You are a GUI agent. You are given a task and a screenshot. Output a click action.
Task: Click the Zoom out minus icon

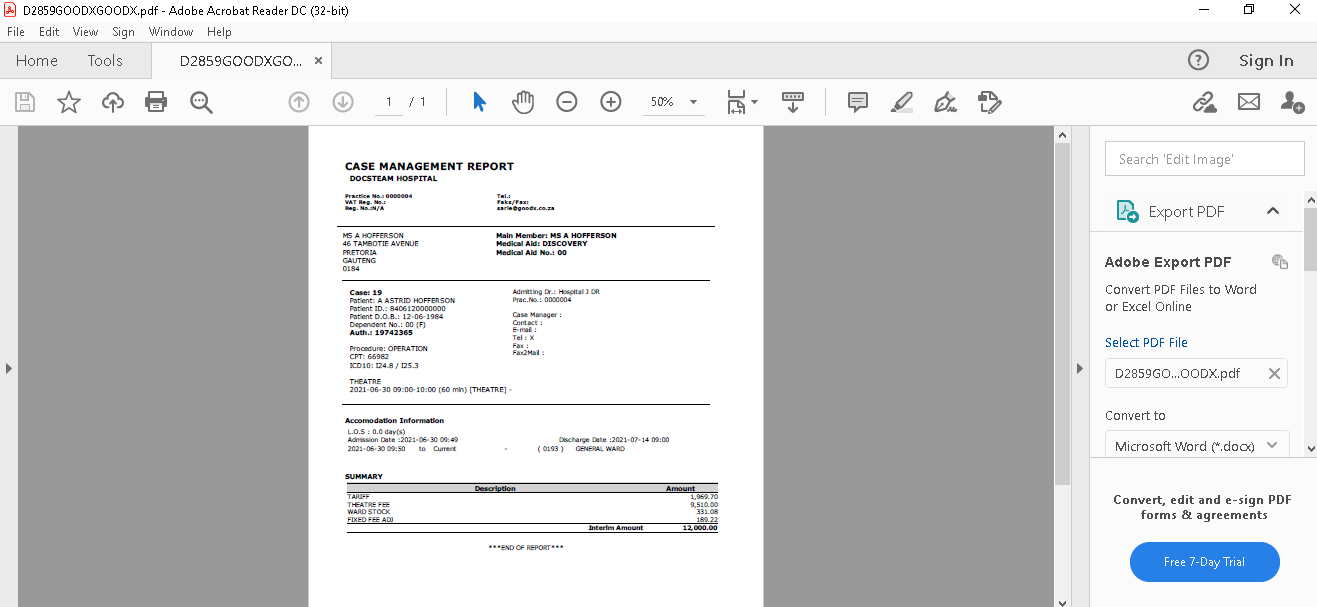point(567,102)
